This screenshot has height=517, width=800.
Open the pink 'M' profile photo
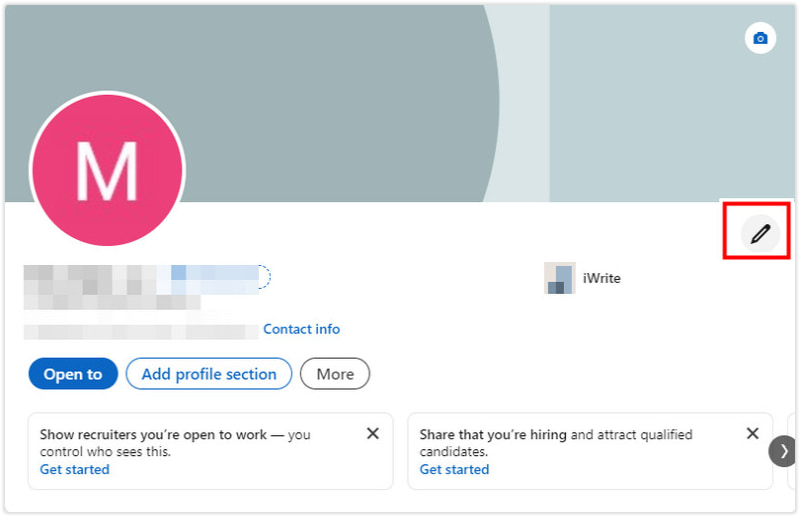click(107, 169)
